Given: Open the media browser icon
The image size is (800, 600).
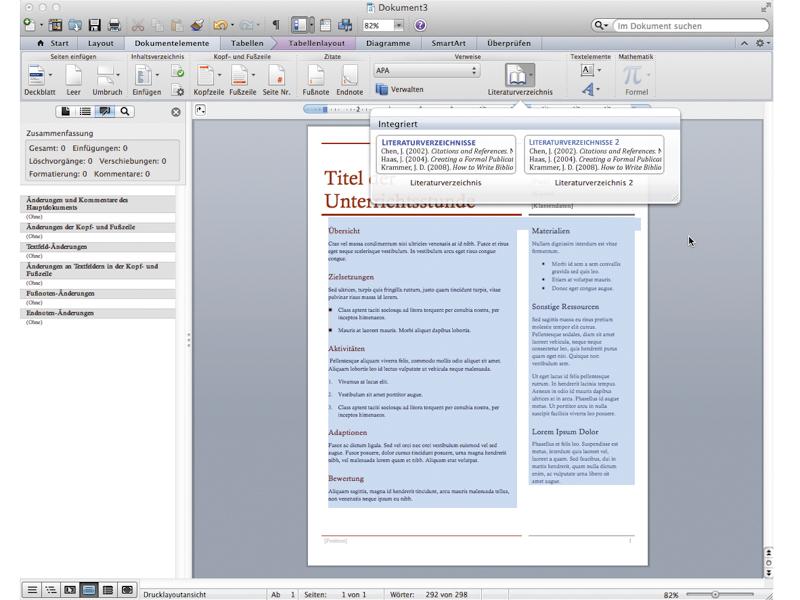Looking at the screenshot, I should click(x=345, y=25).
